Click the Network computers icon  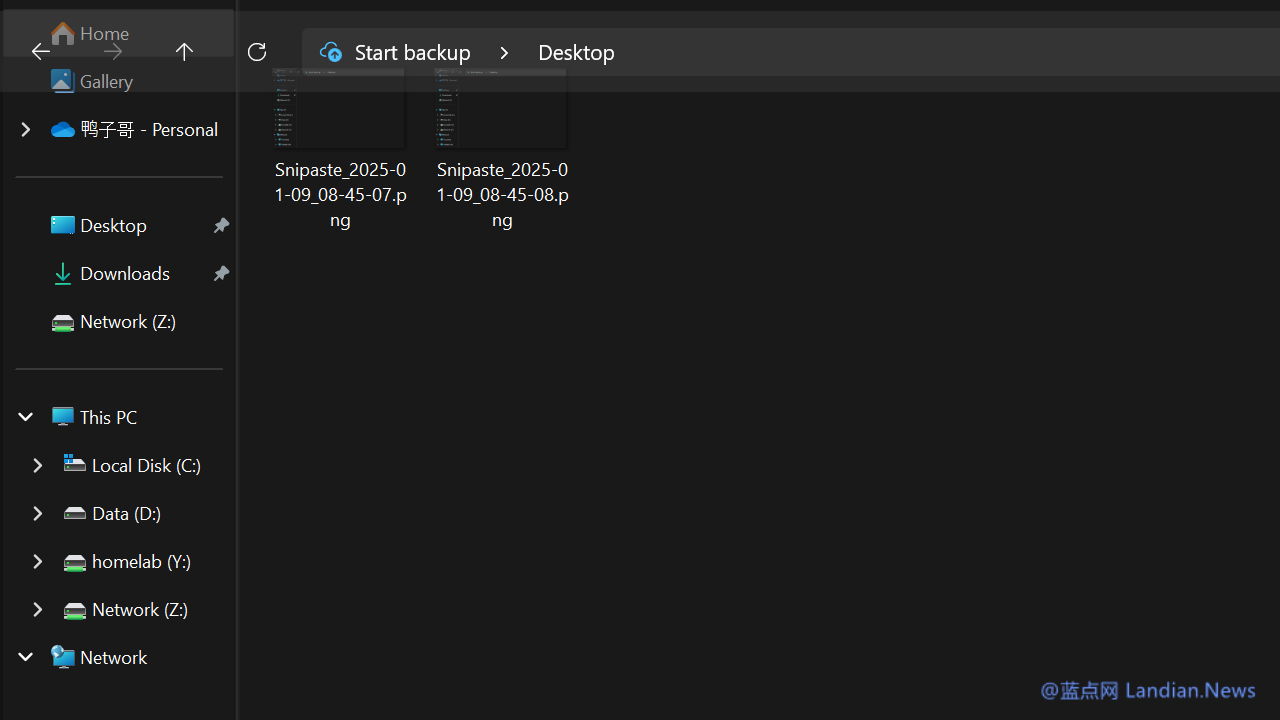tap(63, 657)
